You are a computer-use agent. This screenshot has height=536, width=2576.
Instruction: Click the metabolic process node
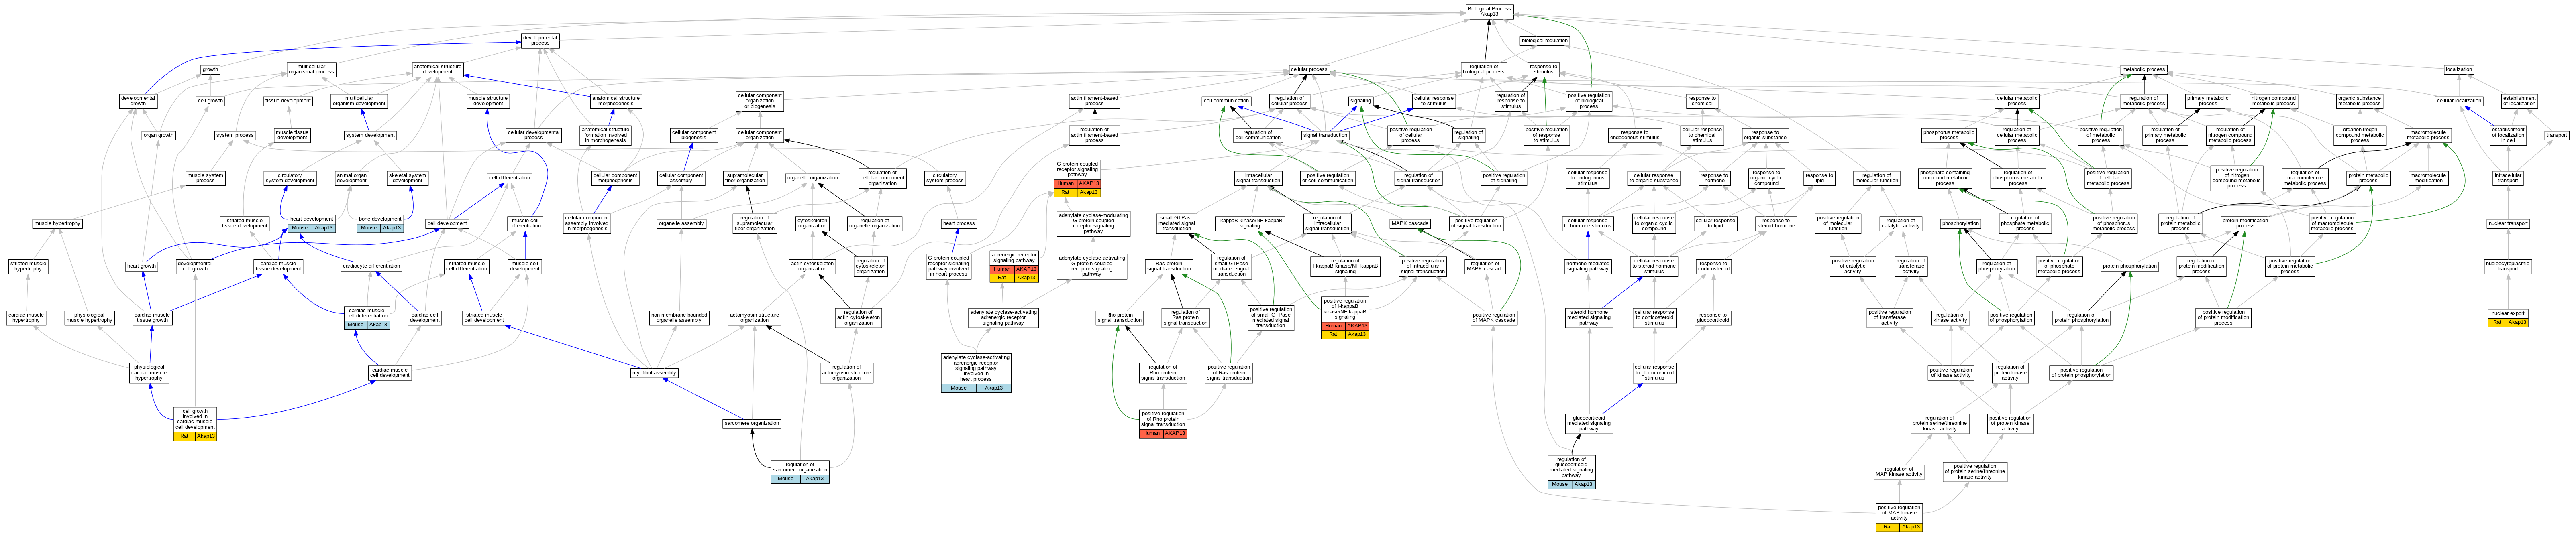tap(2143, 70)
